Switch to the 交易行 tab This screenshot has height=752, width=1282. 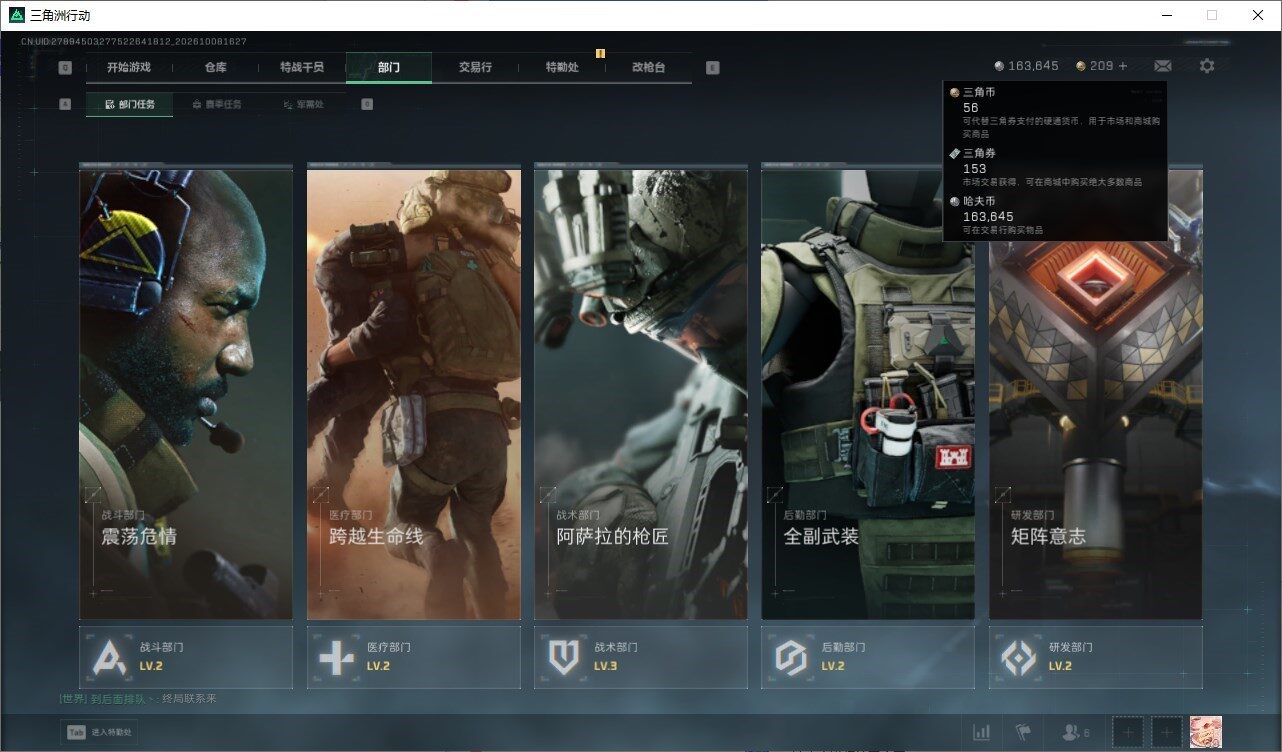(x=475, y=68)
